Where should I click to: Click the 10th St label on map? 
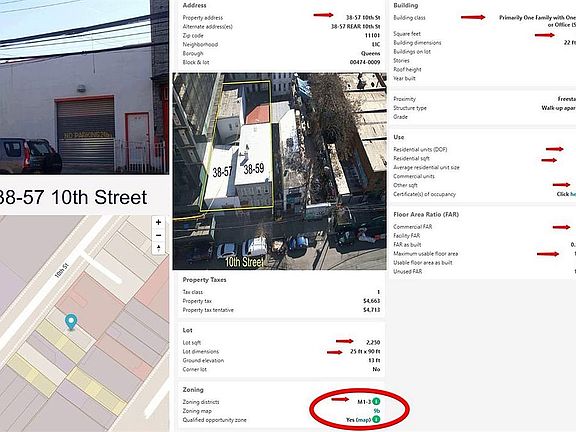point(61,270)
